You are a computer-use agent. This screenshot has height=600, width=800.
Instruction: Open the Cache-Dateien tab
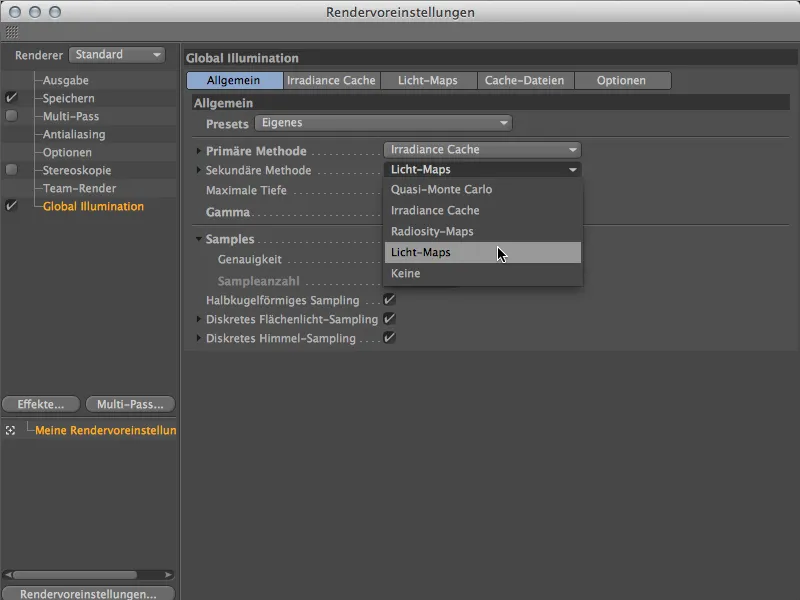525,80
